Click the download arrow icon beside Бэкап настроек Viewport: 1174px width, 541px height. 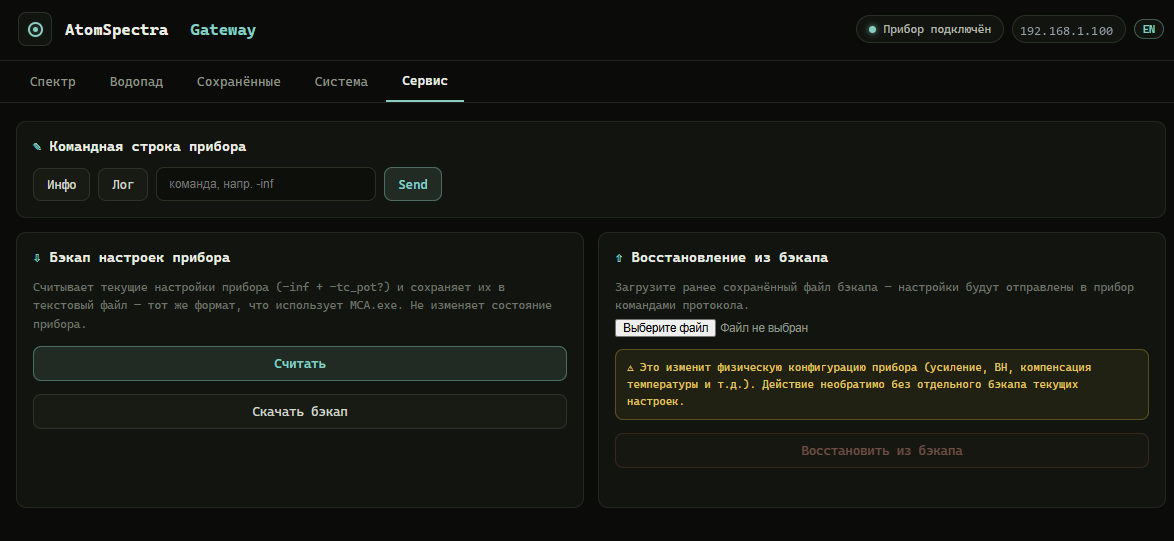37,257
